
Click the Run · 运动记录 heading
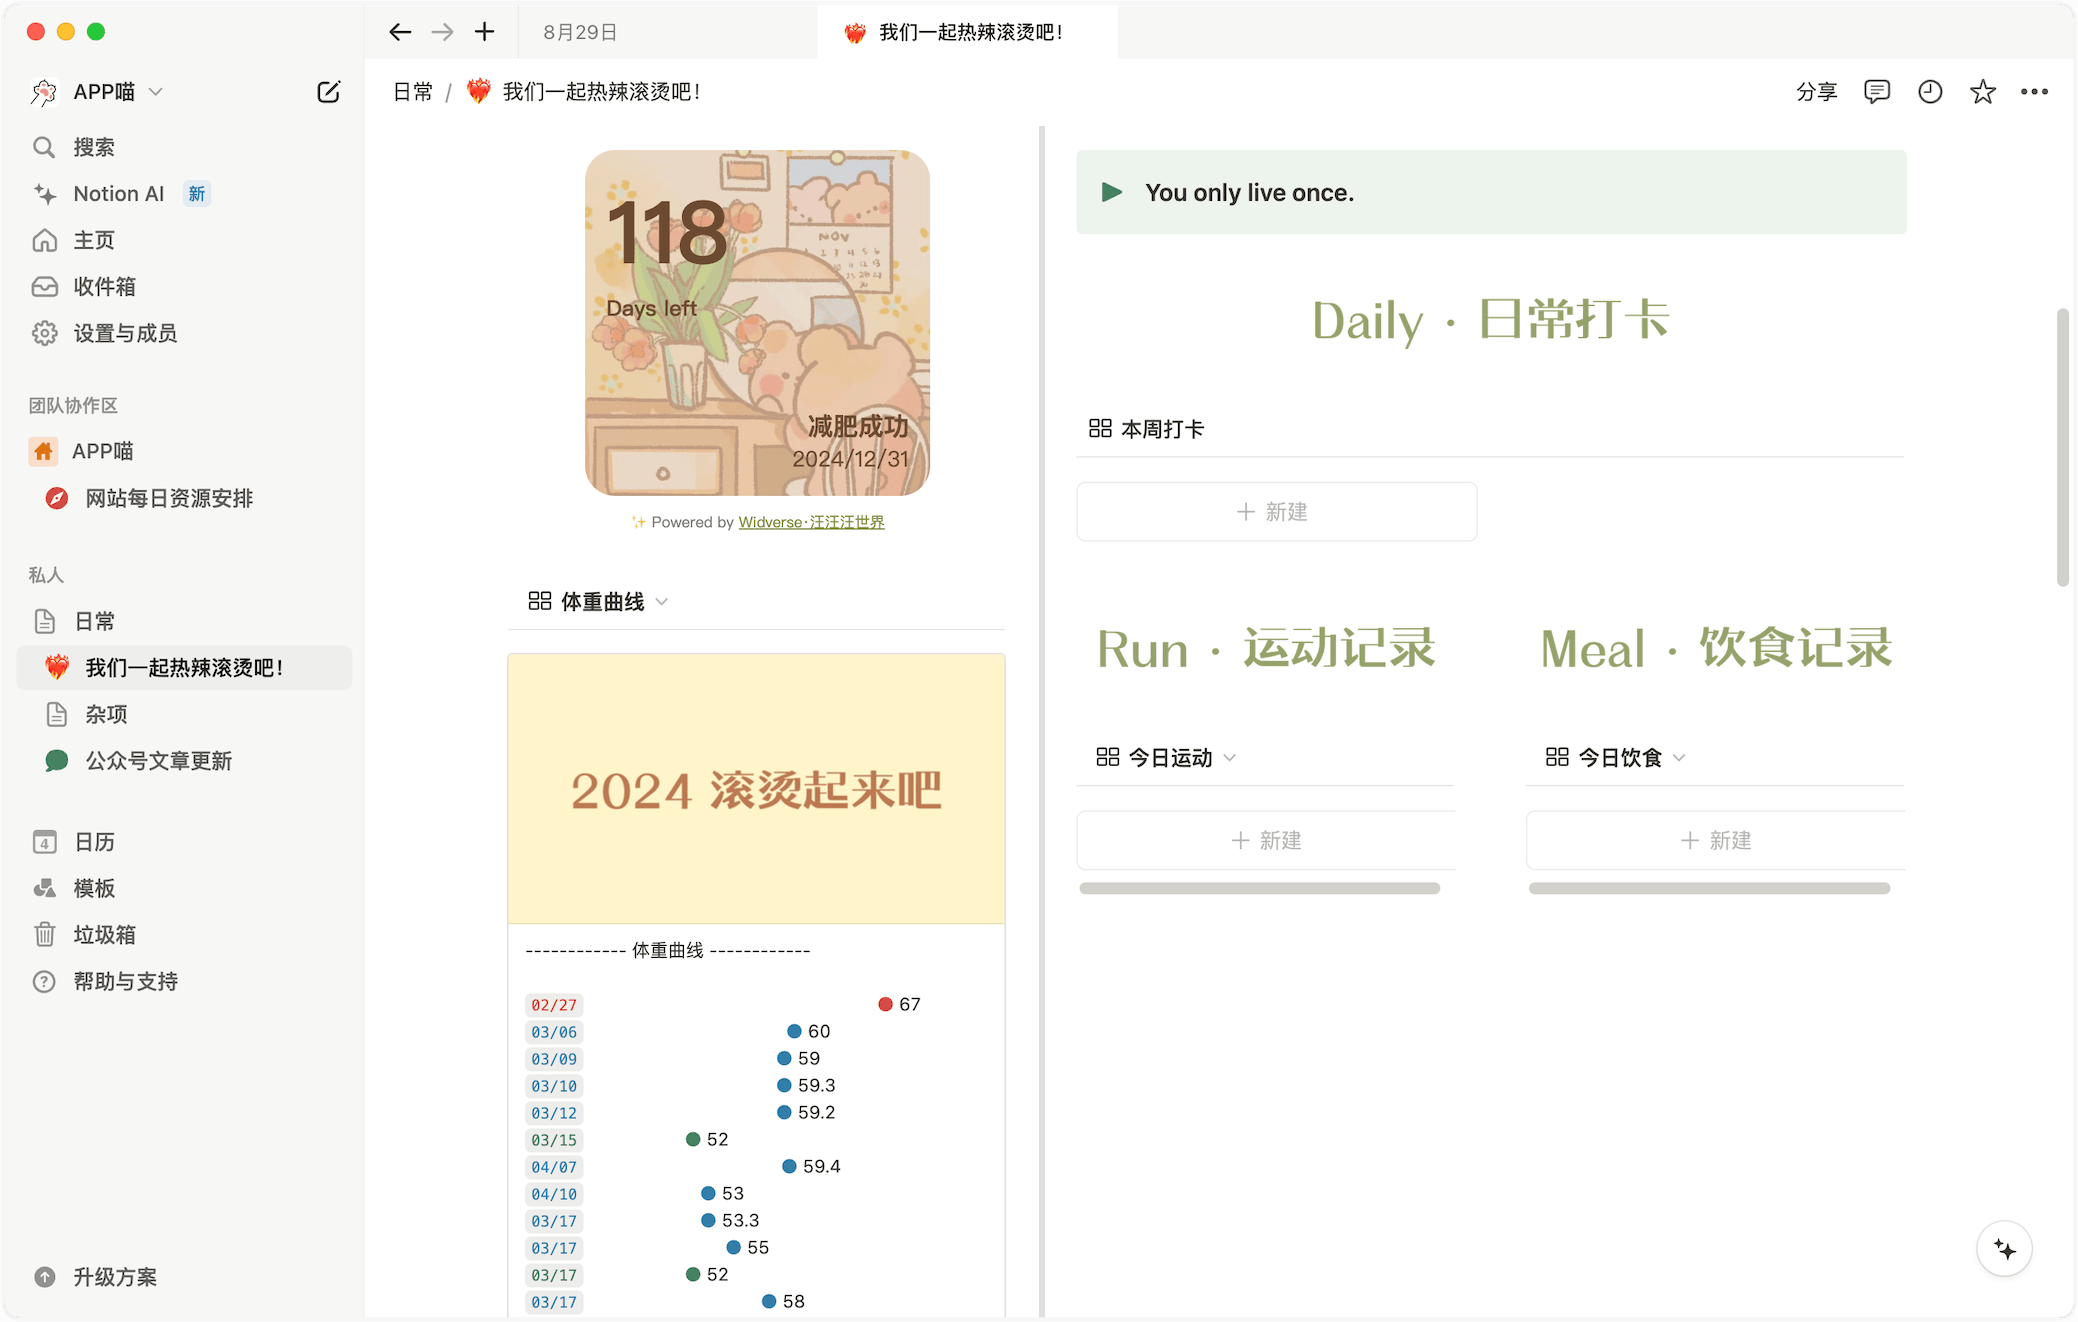pos(1266,648)
